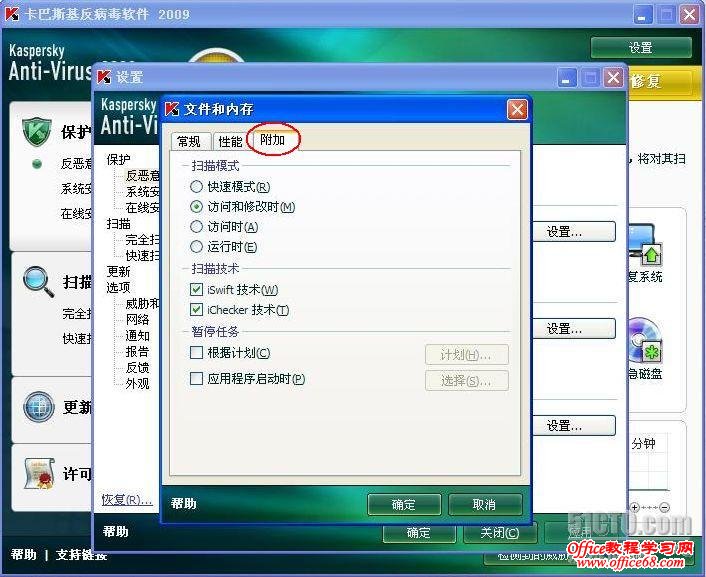706x577 pixels.
Task: Click the rescue disk CD icon
Action: 645,341
